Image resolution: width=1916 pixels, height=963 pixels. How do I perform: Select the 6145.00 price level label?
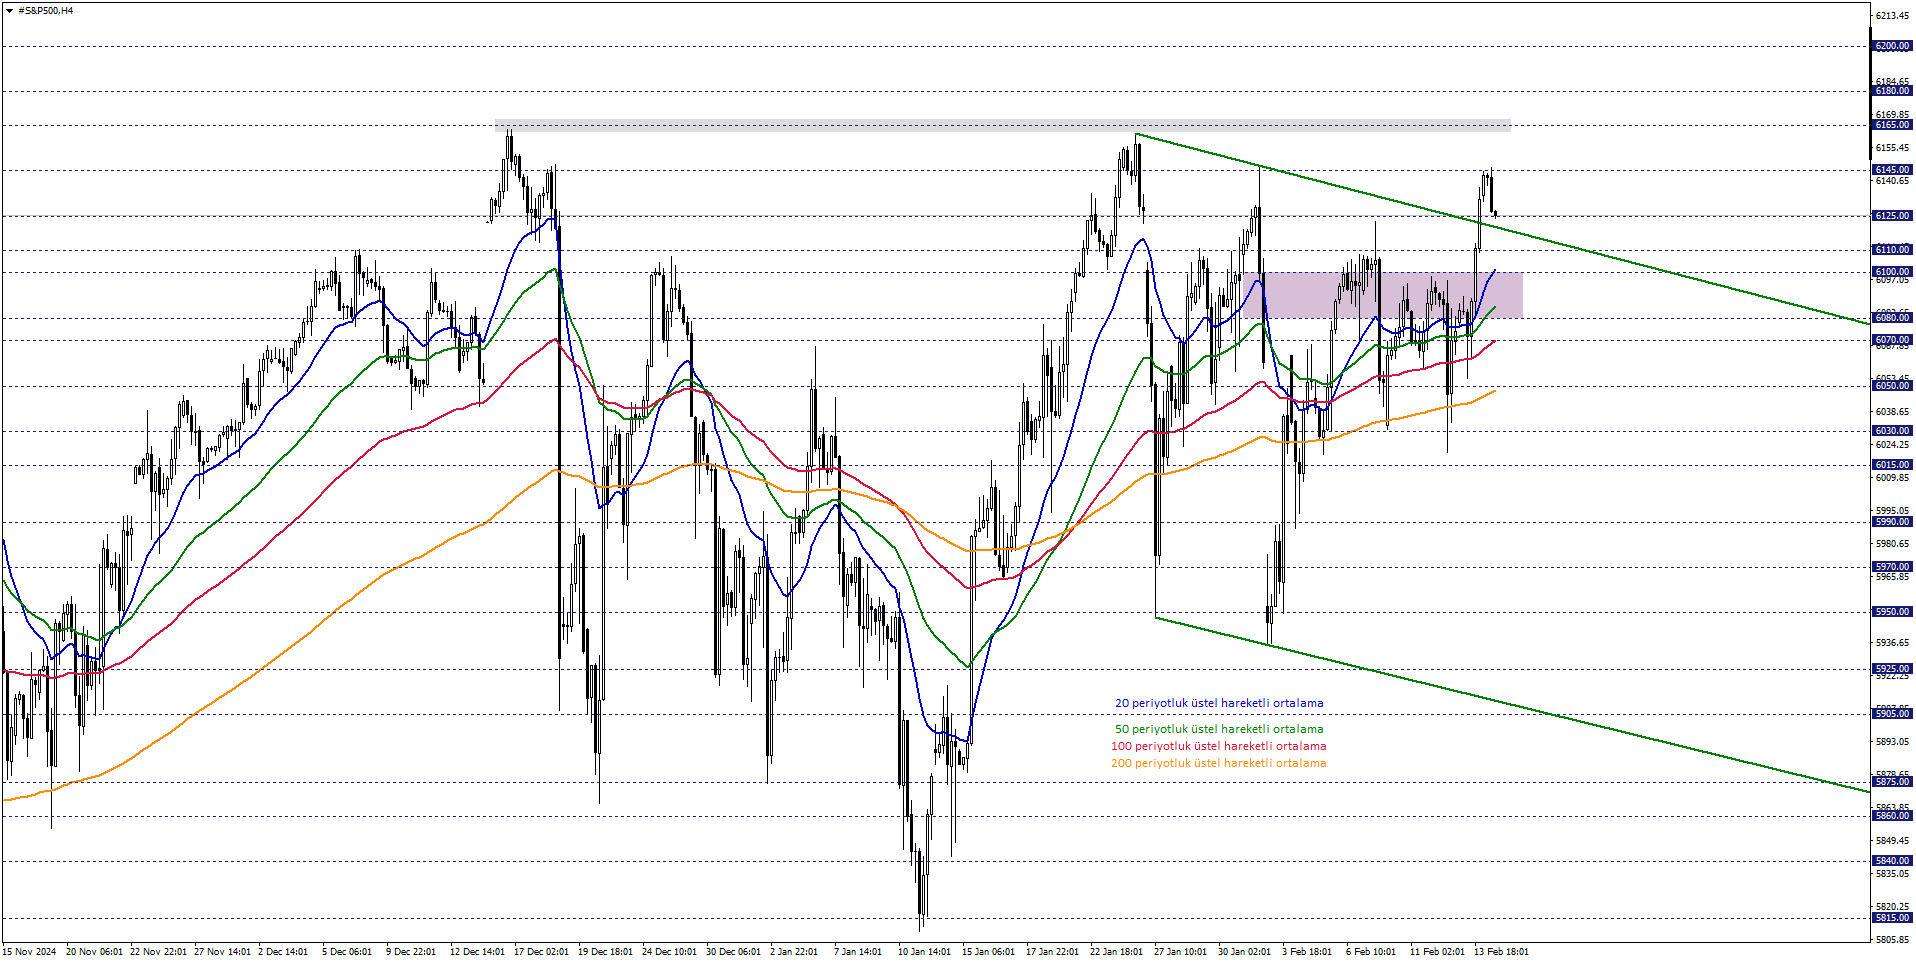tap(1892, 170)
